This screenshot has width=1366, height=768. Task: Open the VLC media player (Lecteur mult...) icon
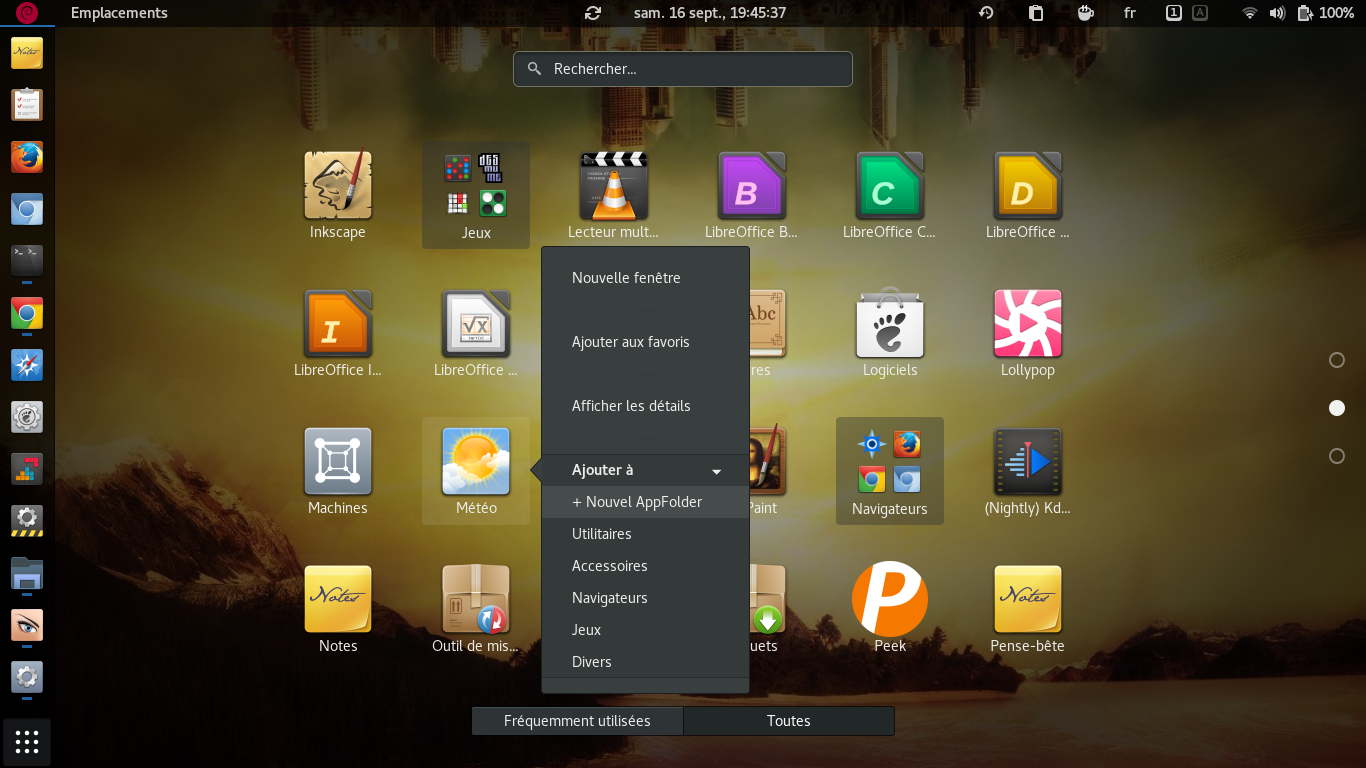[x=614, y=186]
